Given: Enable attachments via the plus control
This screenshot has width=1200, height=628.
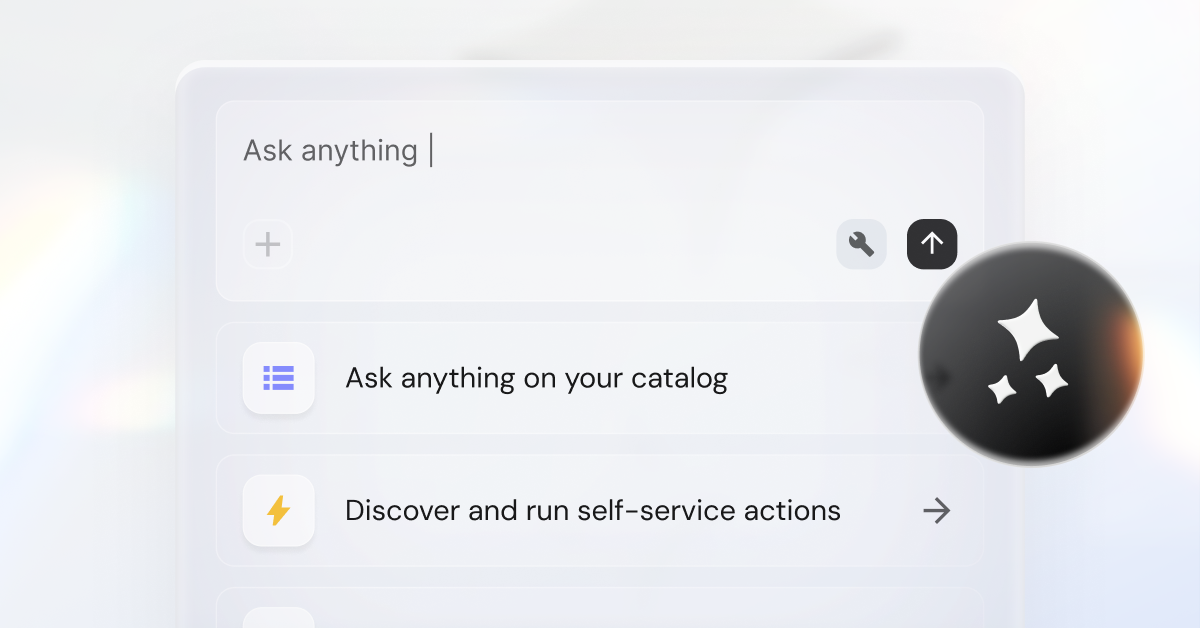Looking at the screenshot, I should point(267,244).
